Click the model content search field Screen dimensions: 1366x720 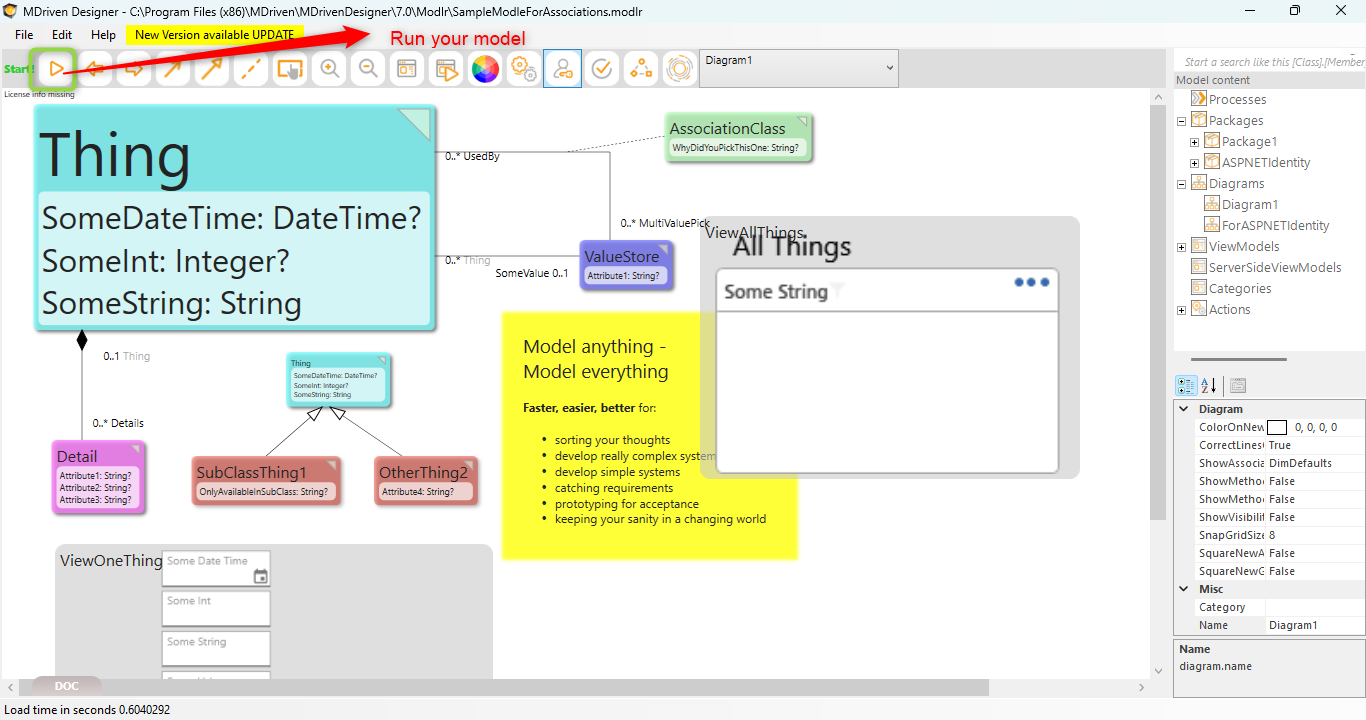coord(1272,62)
